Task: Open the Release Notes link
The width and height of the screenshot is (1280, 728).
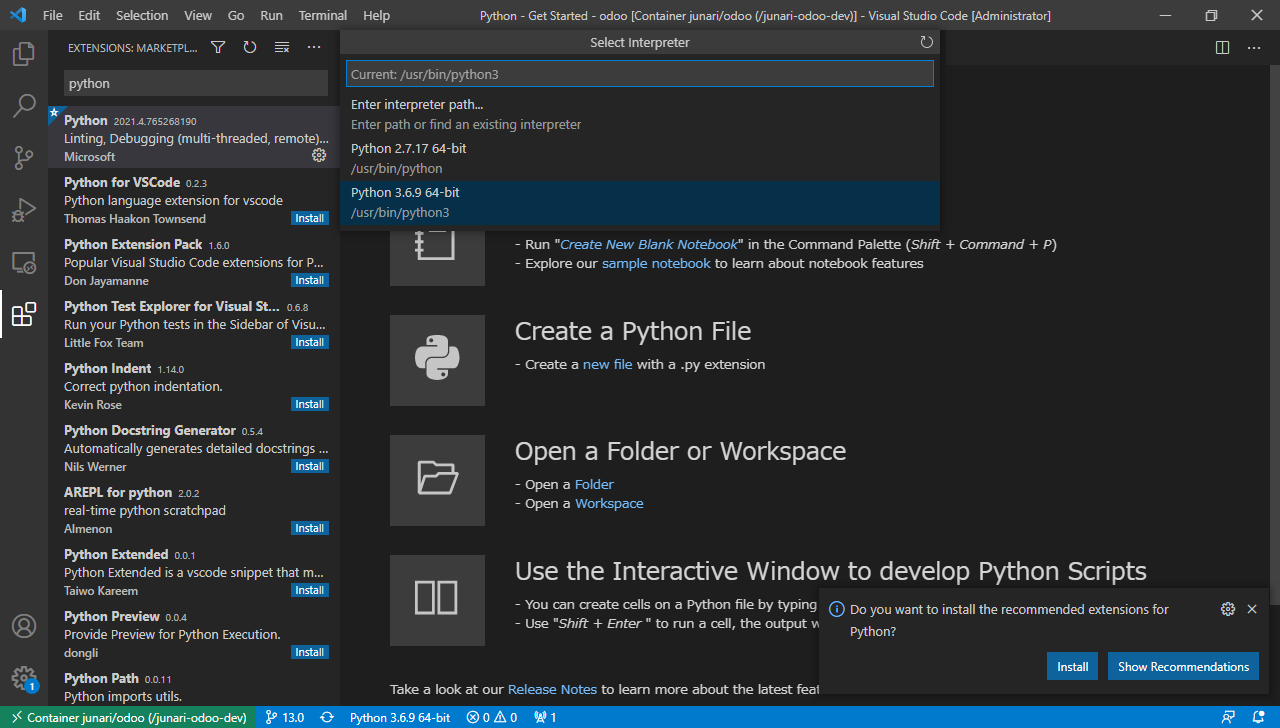Action: point(552,689)
